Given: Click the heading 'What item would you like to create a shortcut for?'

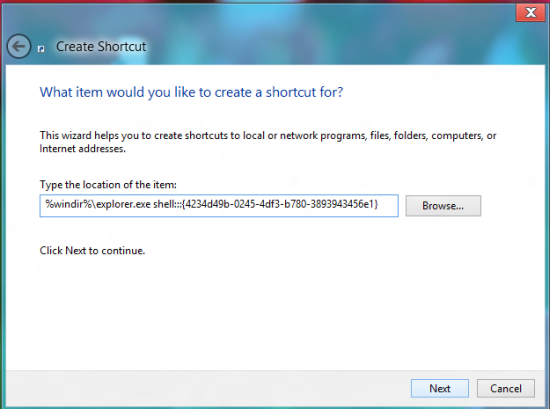Looking at the screenshot, I should pyautogui.click(x=191, y=92).
